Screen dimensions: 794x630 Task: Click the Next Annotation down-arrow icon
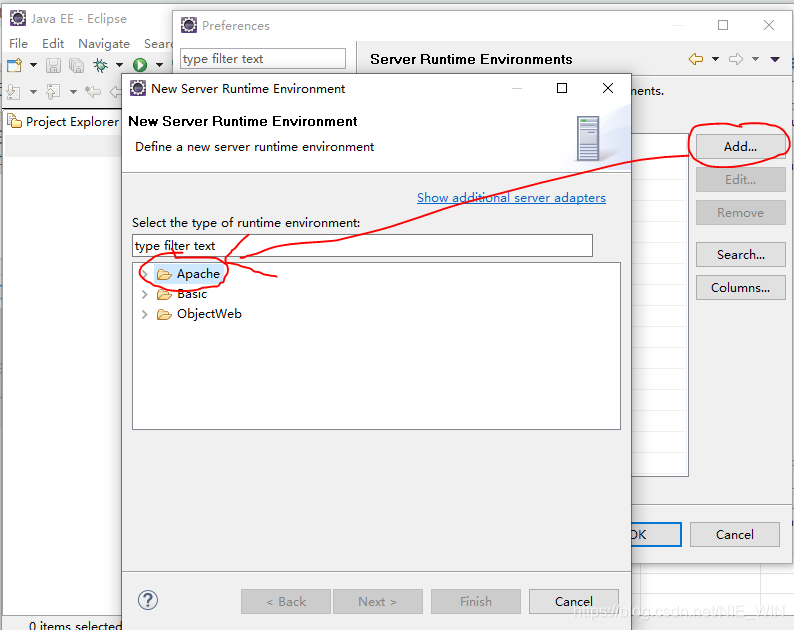coord(14,92)
